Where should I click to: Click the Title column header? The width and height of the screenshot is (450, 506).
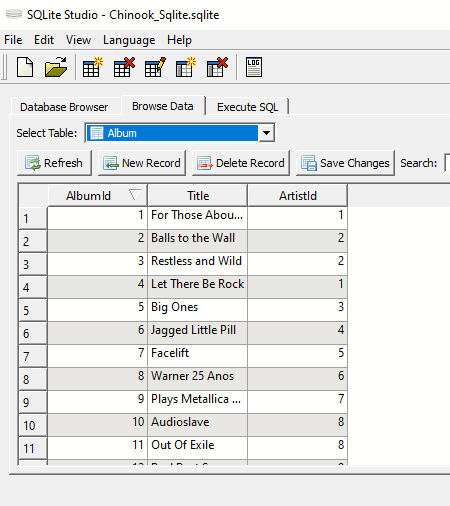[x=198, y=196]
